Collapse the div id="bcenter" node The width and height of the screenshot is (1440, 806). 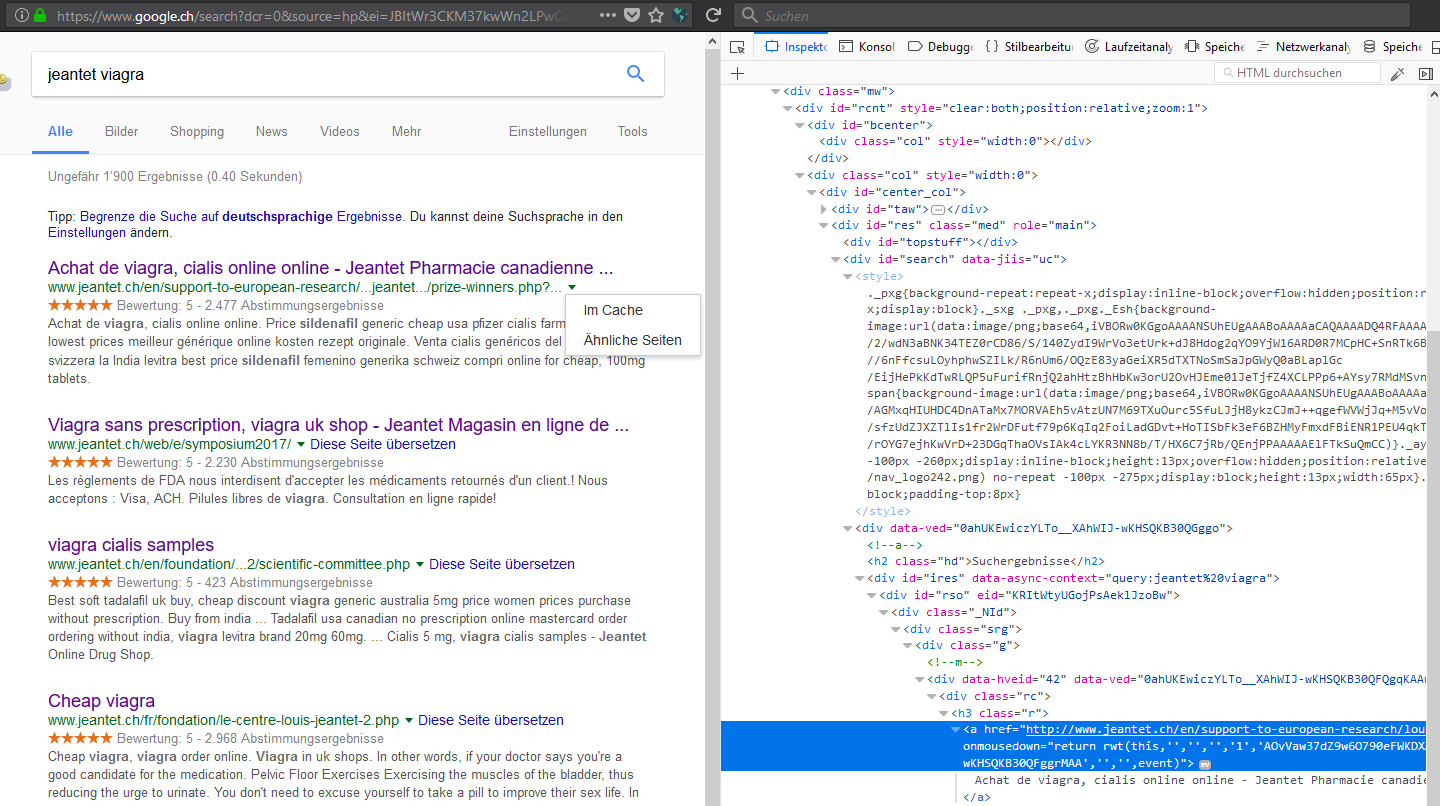799,125
